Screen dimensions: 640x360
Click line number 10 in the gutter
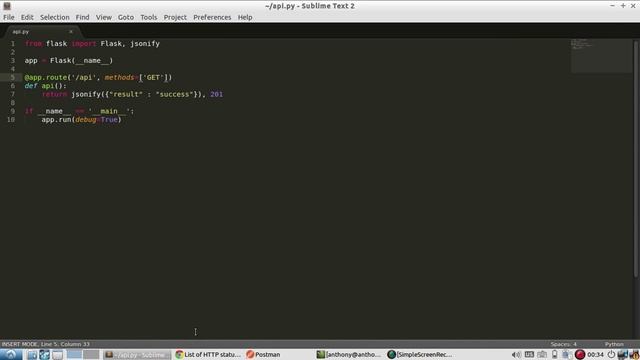11,120
